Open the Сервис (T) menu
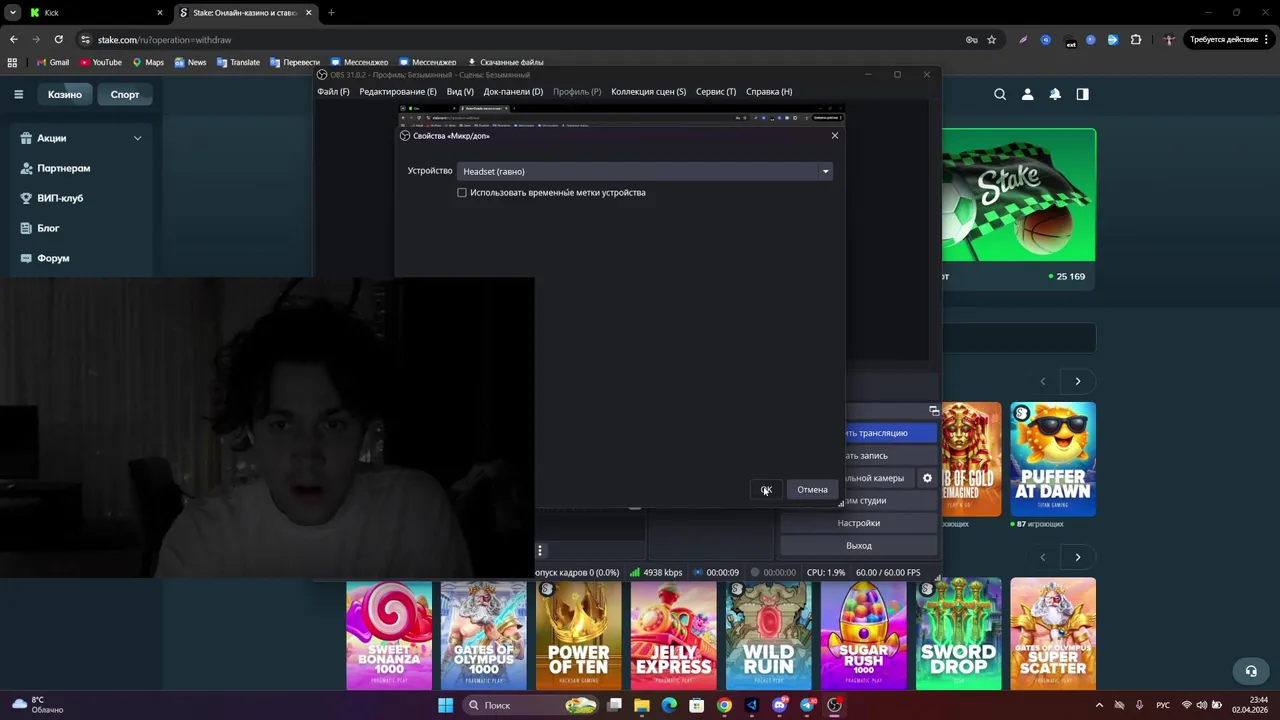The width and height of the screenshot is (1280, 720). pos(715,91)
